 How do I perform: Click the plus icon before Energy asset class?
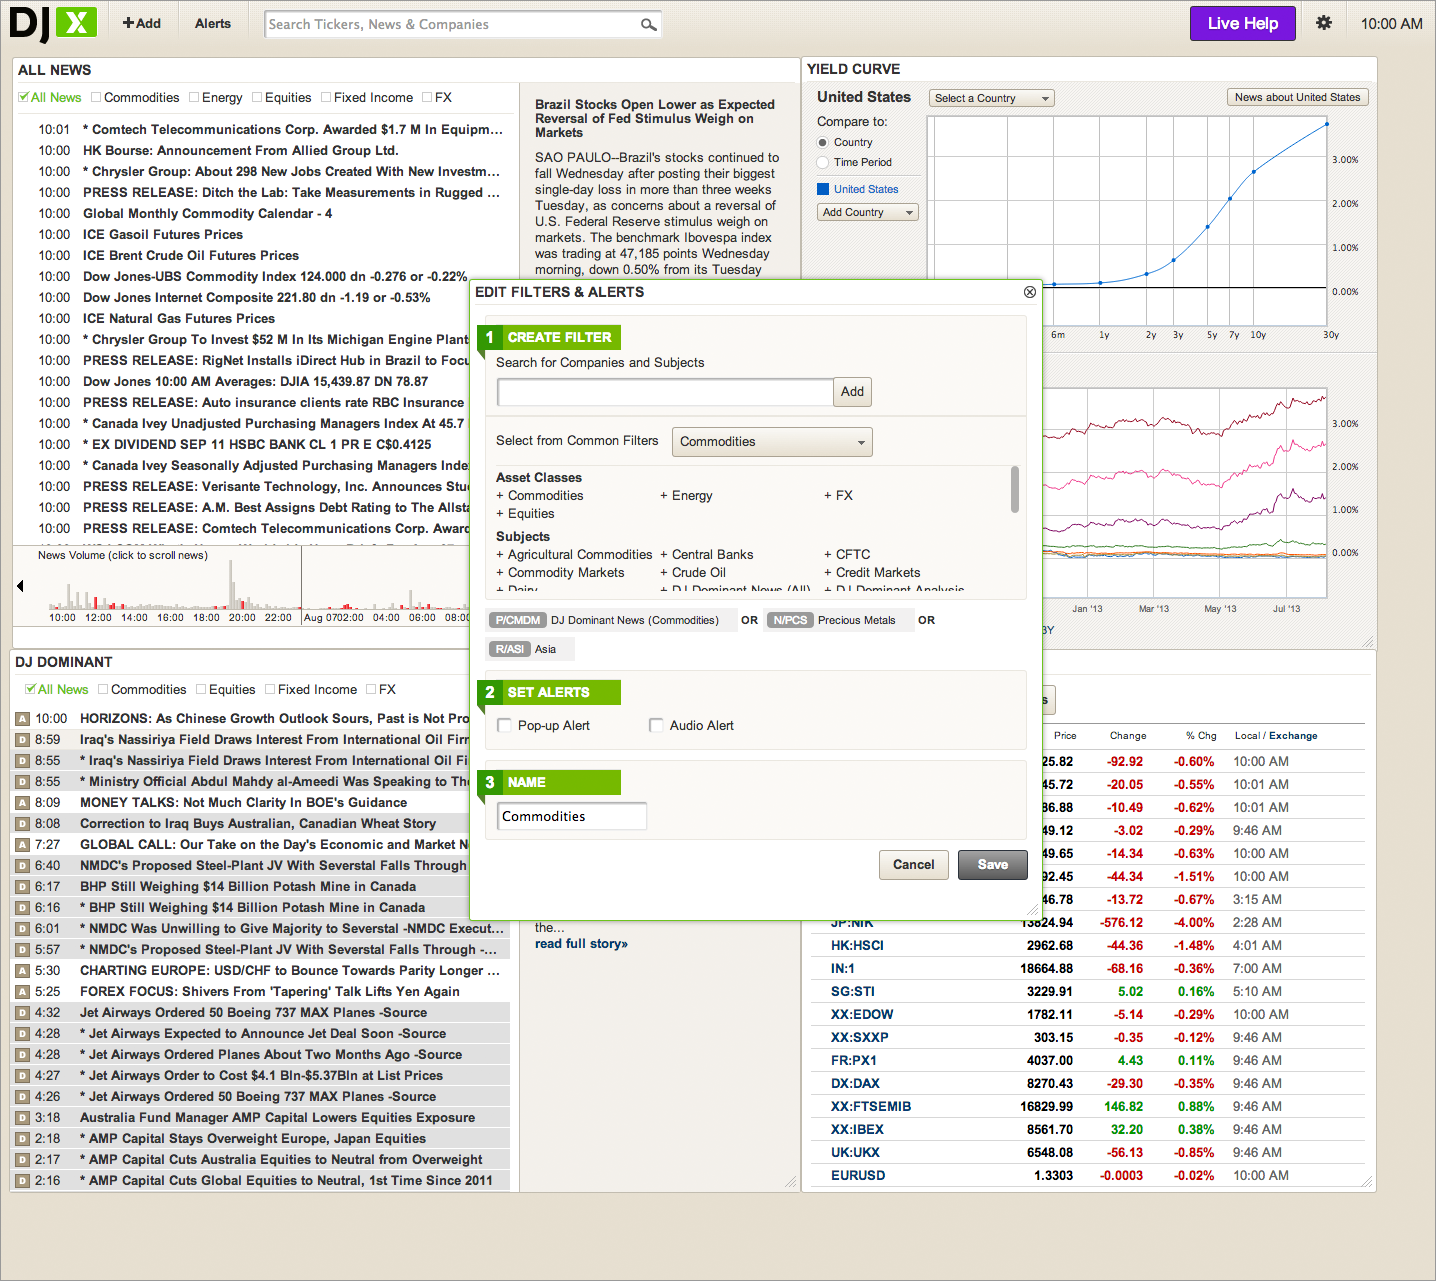(664, 496)
